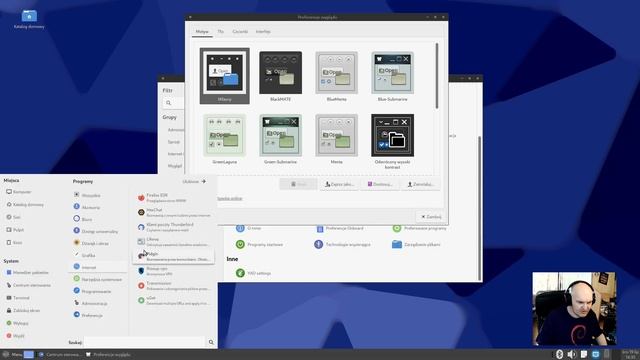640x360 pixels.
Task: Switch to the Czcionki tab
Action: tap(240, 31)
